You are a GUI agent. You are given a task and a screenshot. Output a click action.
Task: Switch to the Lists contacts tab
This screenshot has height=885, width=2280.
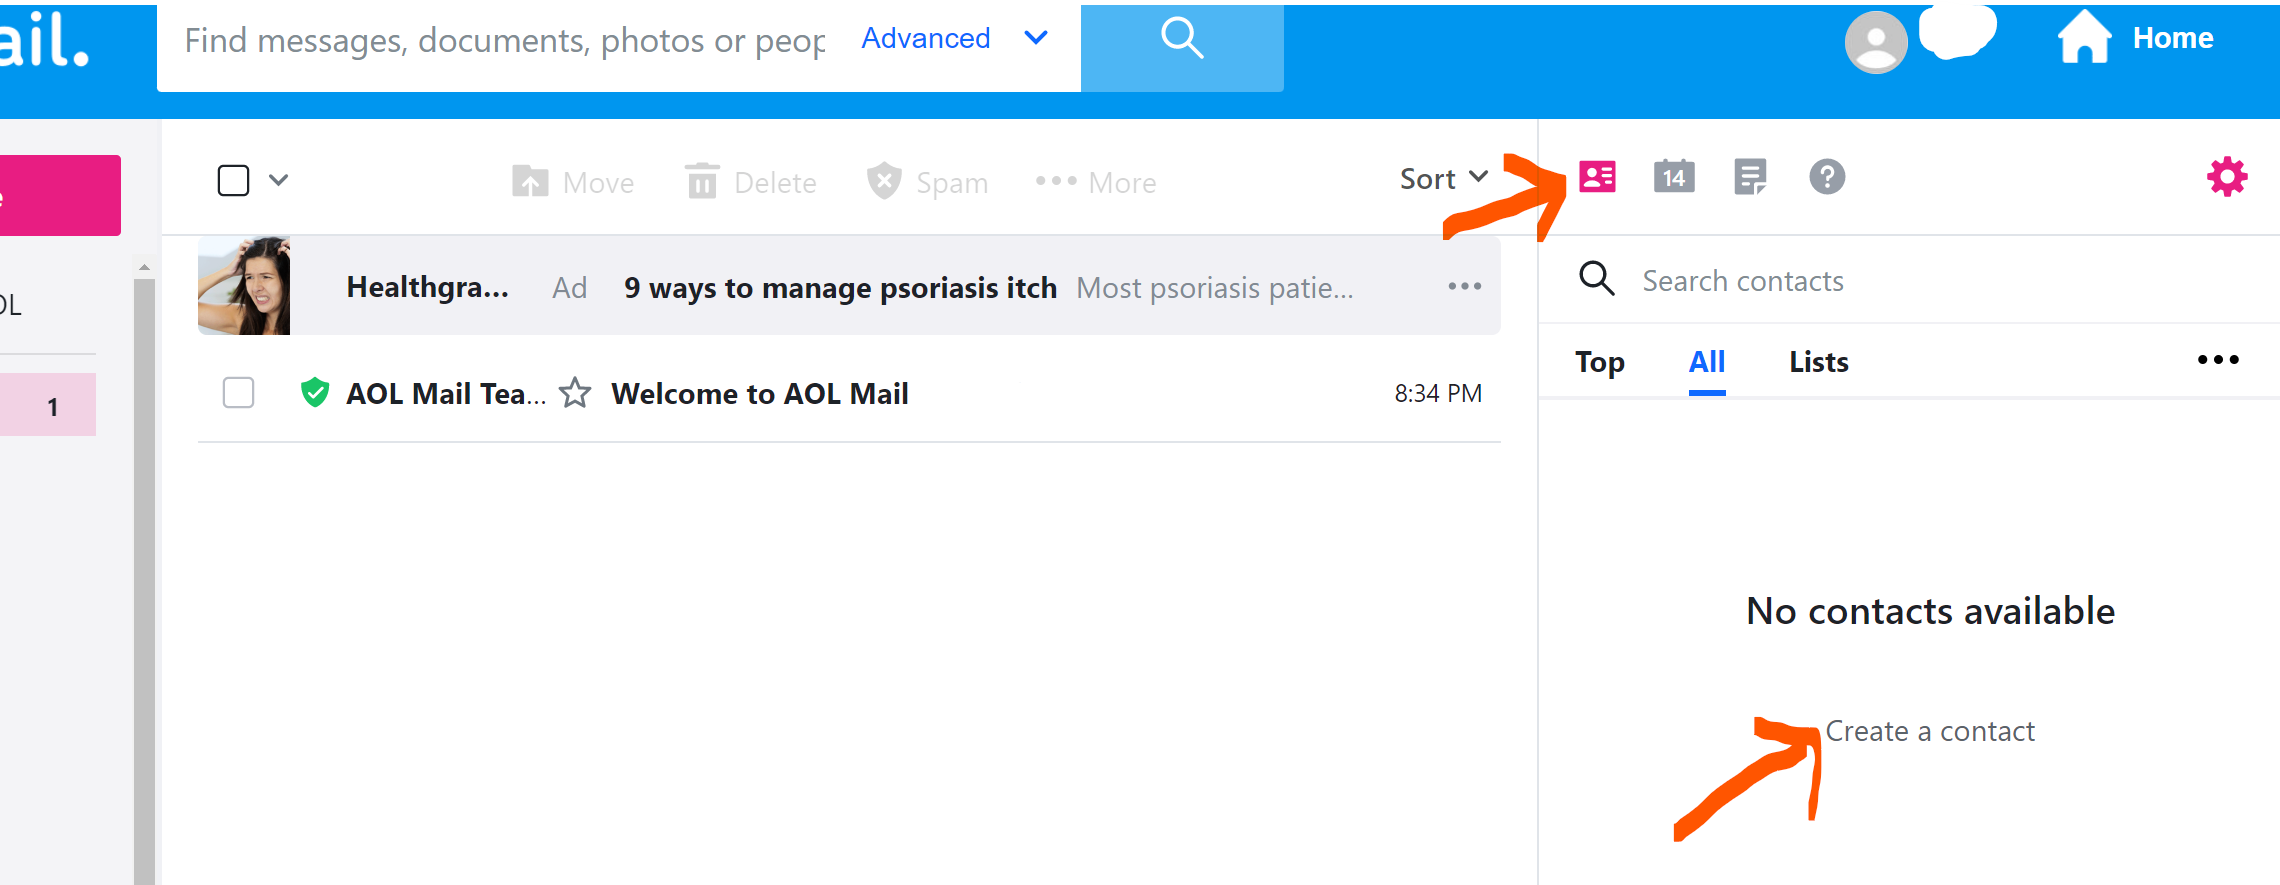pos(1818,362)
